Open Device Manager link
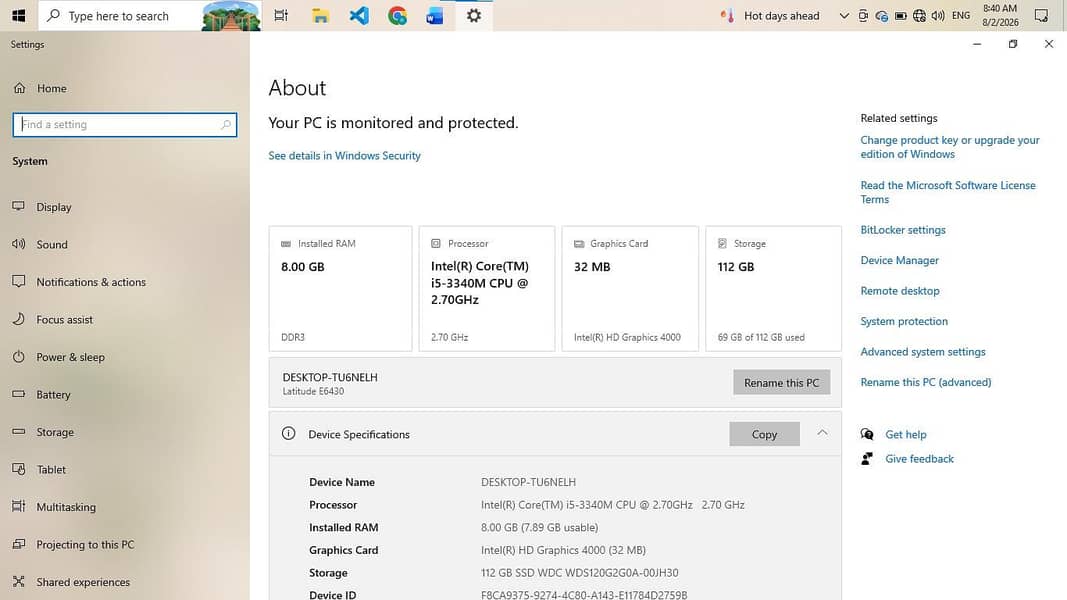Screen dimensions: 1067x600 (x=900, y=261)
